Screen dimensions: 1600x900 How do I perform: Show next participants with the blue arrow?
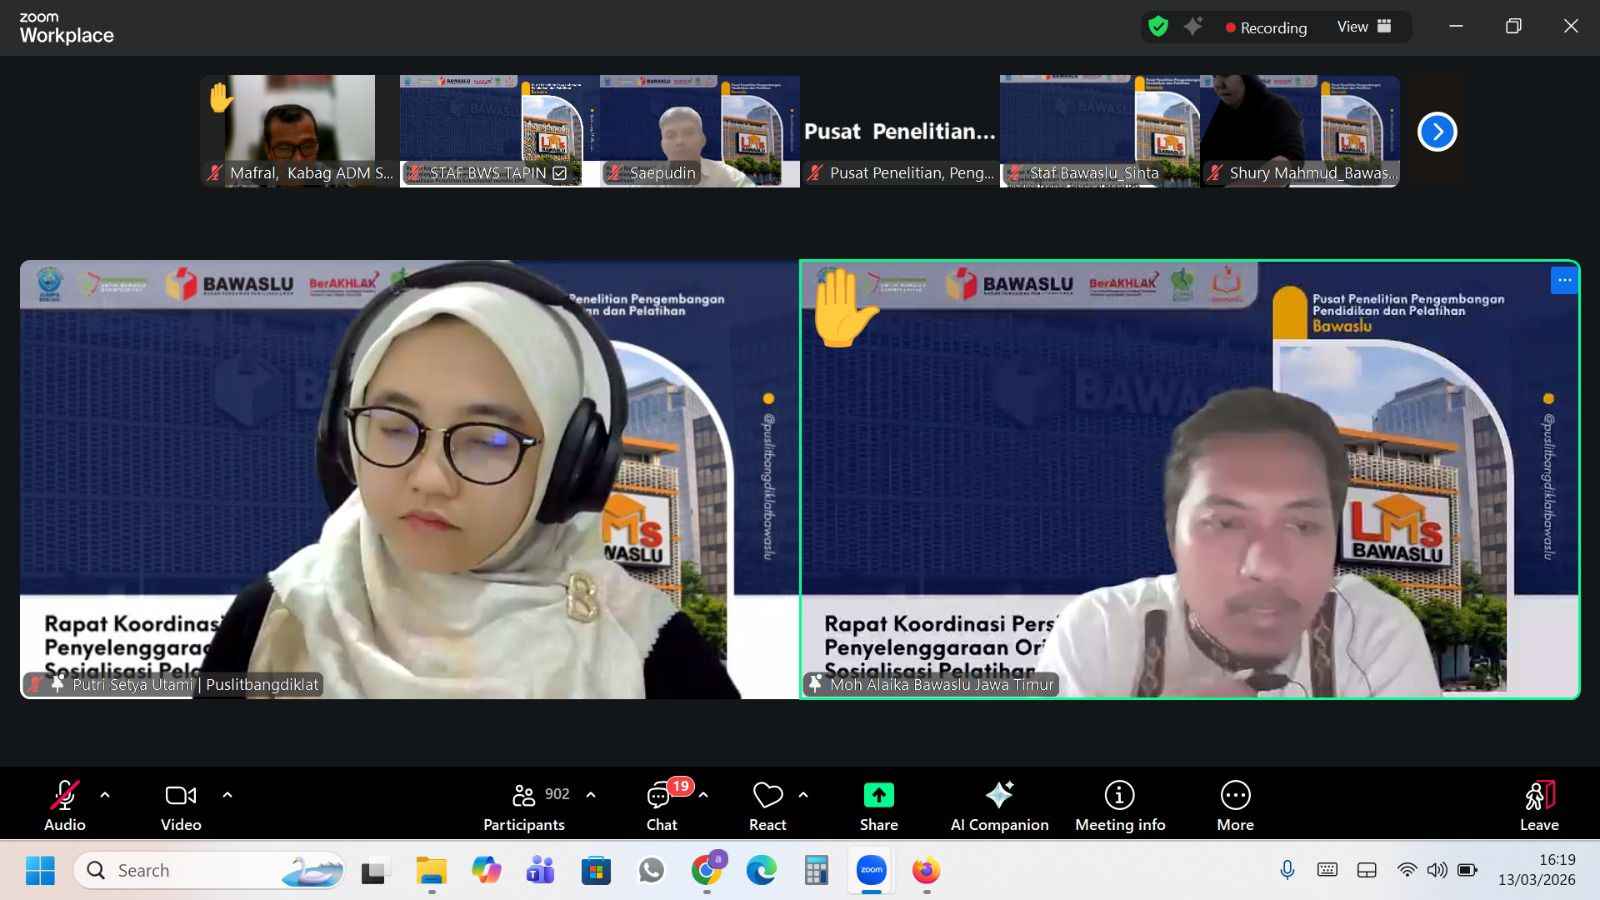pyautogui.click(x=1437, y=131)
